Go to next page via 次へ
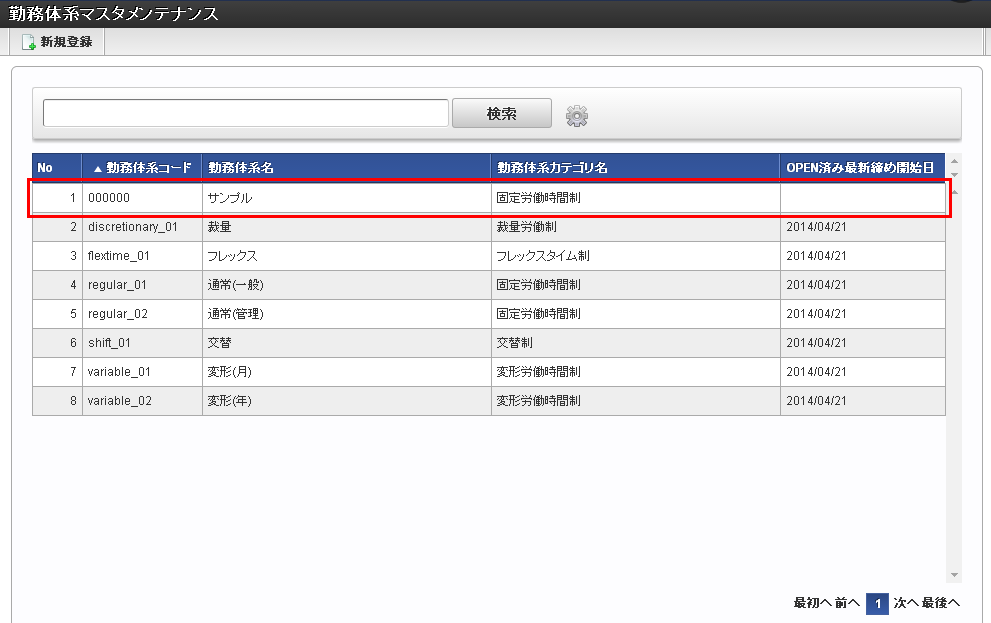This screenshot has width=991, height=623. (x=905, y=603)
